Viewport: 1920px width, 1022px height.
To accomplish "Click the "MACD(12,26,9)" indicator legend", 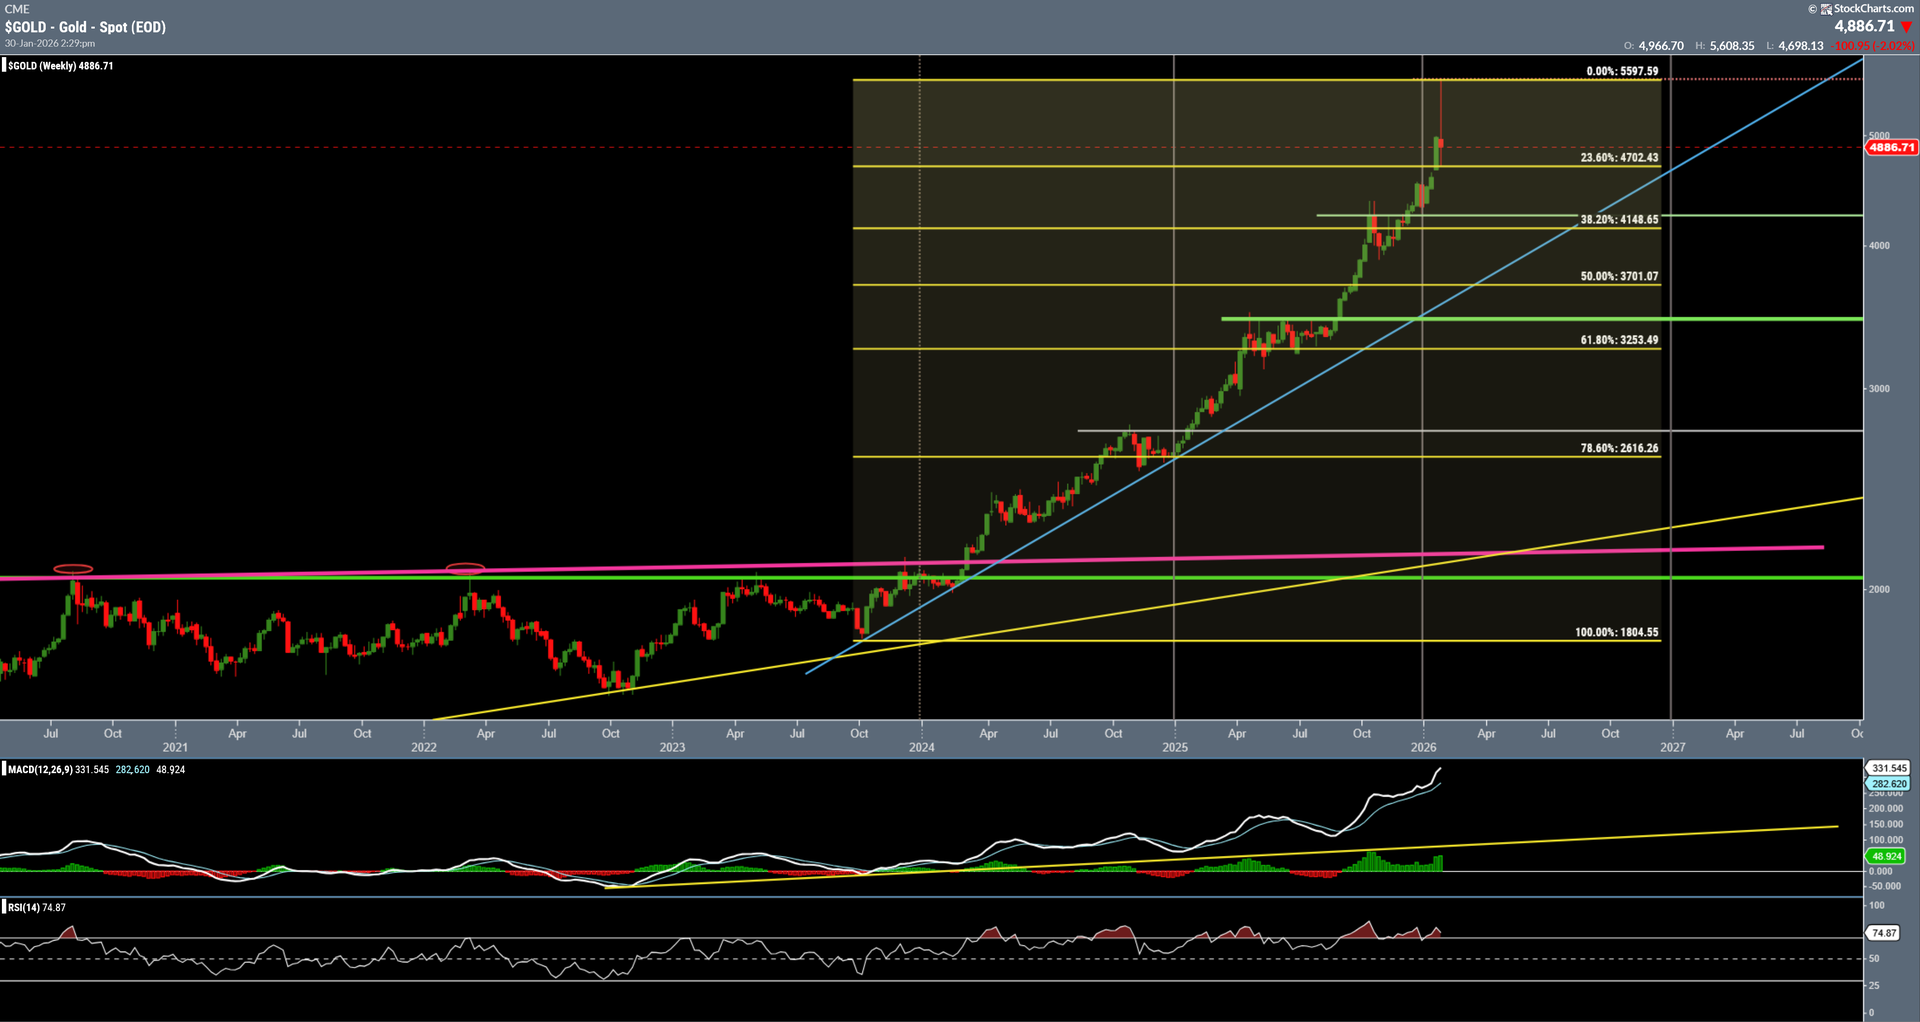I will click(x=40, y=770).
